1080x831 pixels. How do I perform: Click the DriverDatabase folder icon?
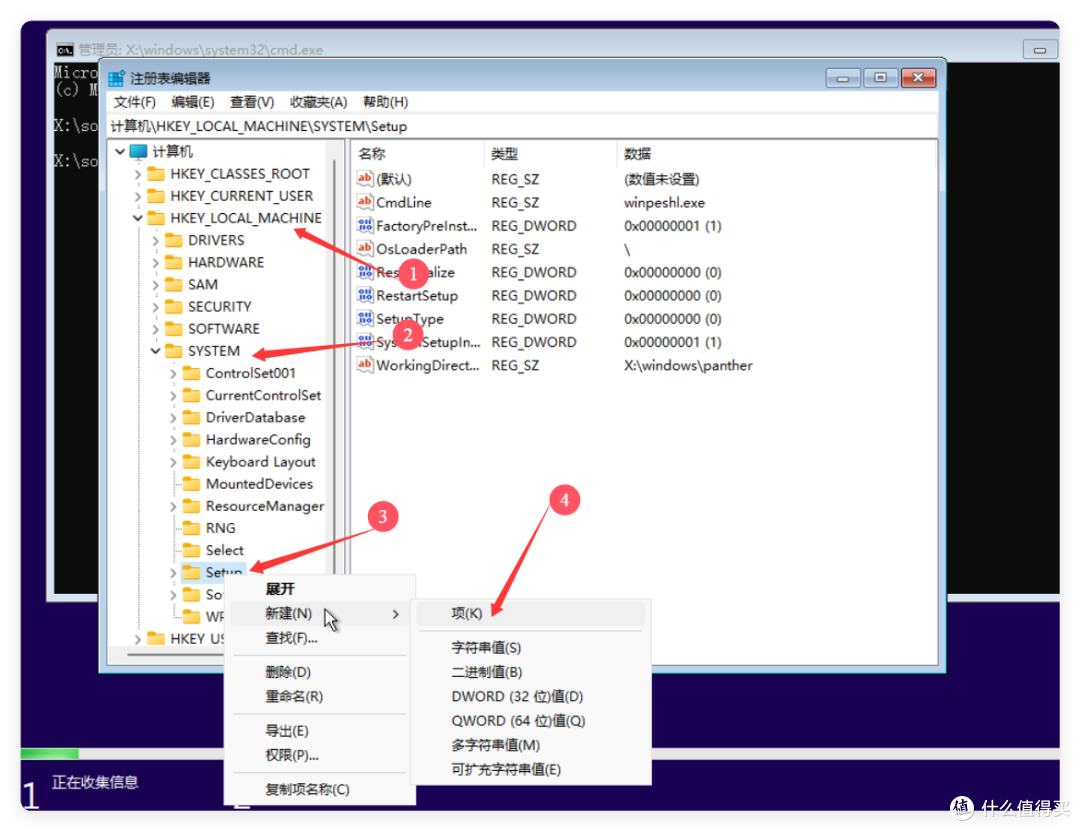[192, 417]
